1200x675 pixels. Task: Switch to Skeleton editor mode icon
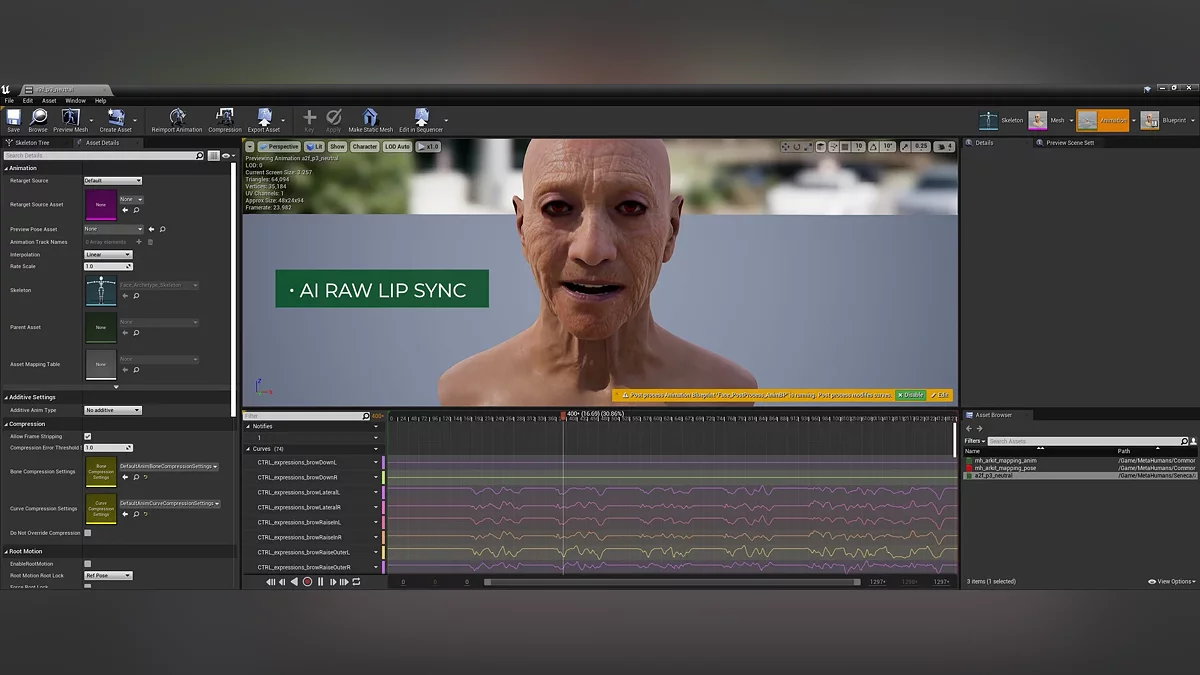[989, 120]
